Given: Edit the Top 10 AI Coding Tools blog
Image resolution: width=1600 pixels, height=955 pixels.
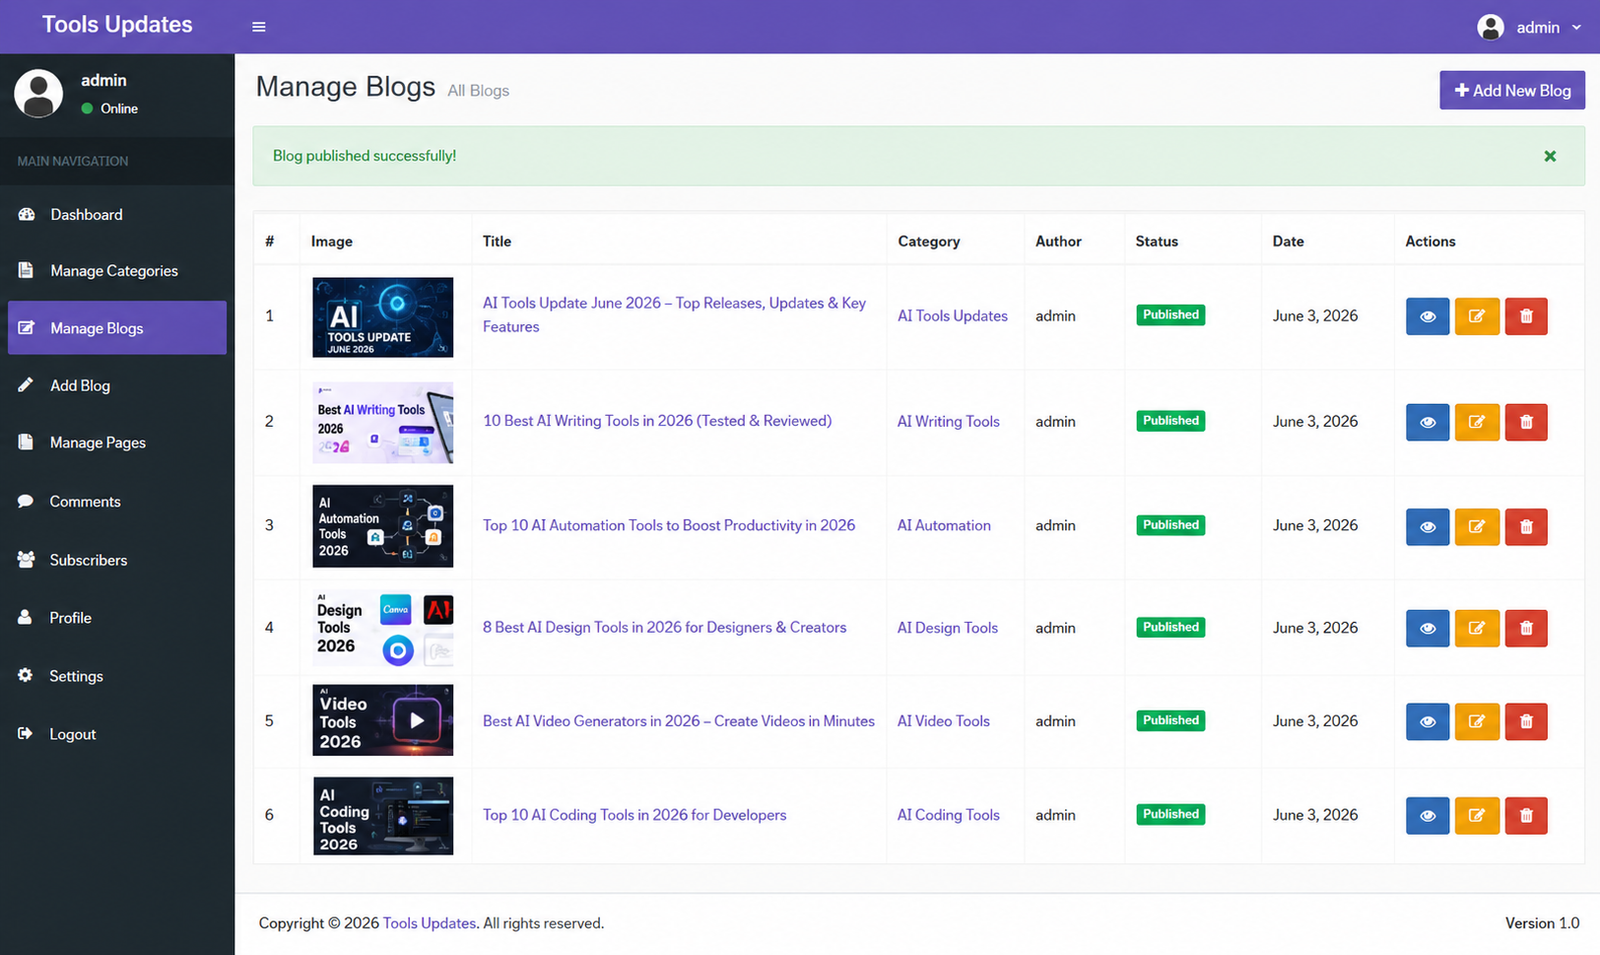Looking at the screenshot, I should tap(1477, 815).
